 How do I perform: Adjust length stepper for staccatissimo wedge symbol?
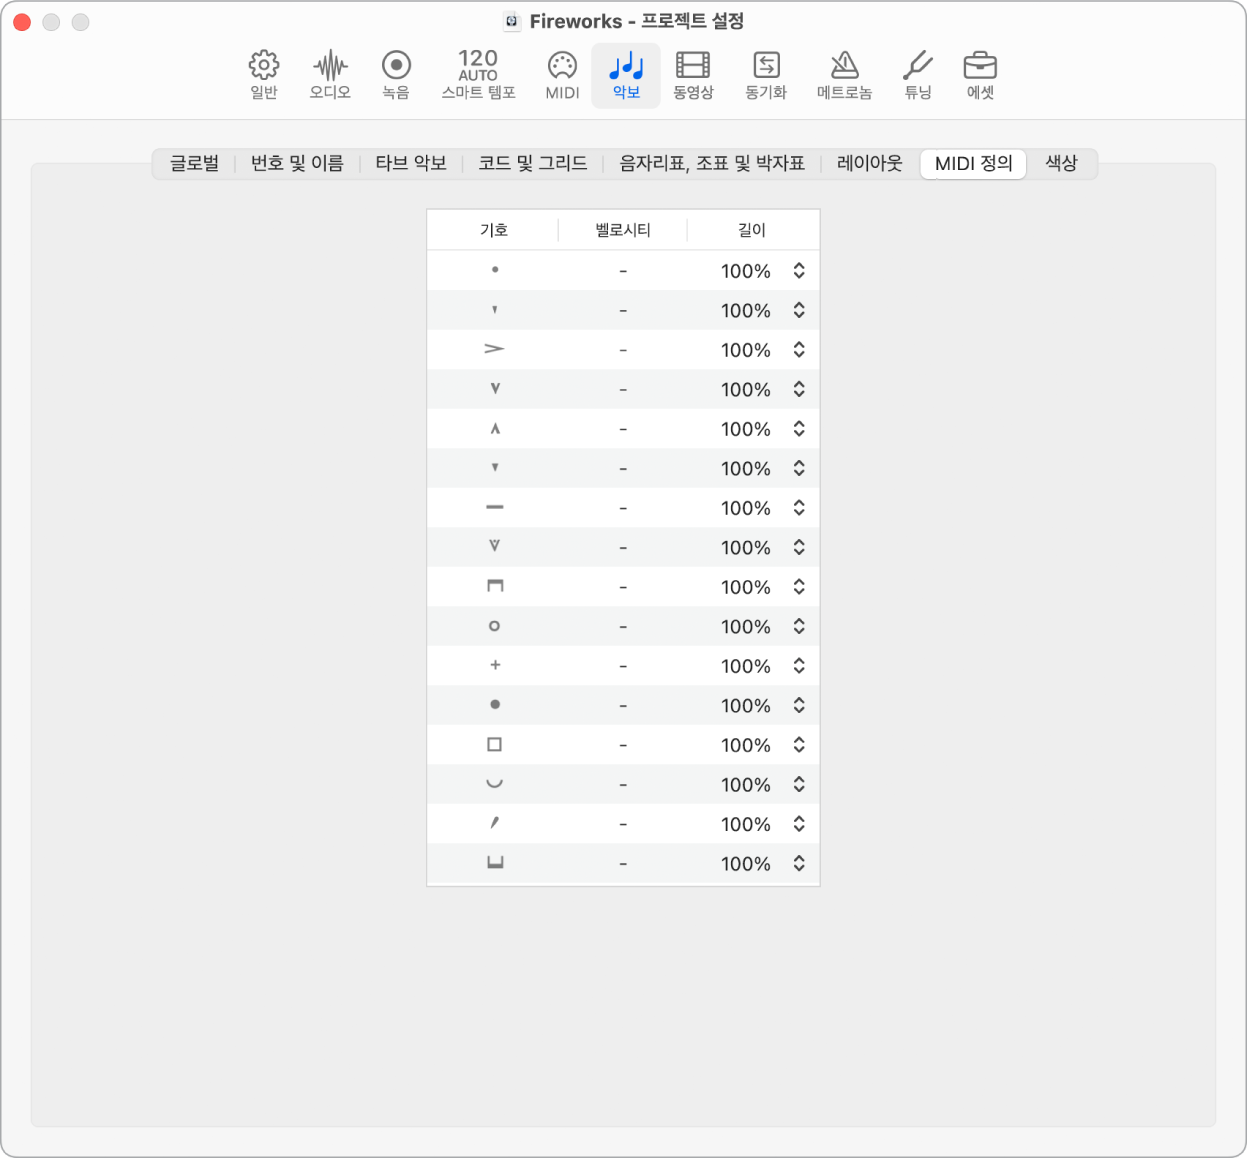click(x=799, y=310)
